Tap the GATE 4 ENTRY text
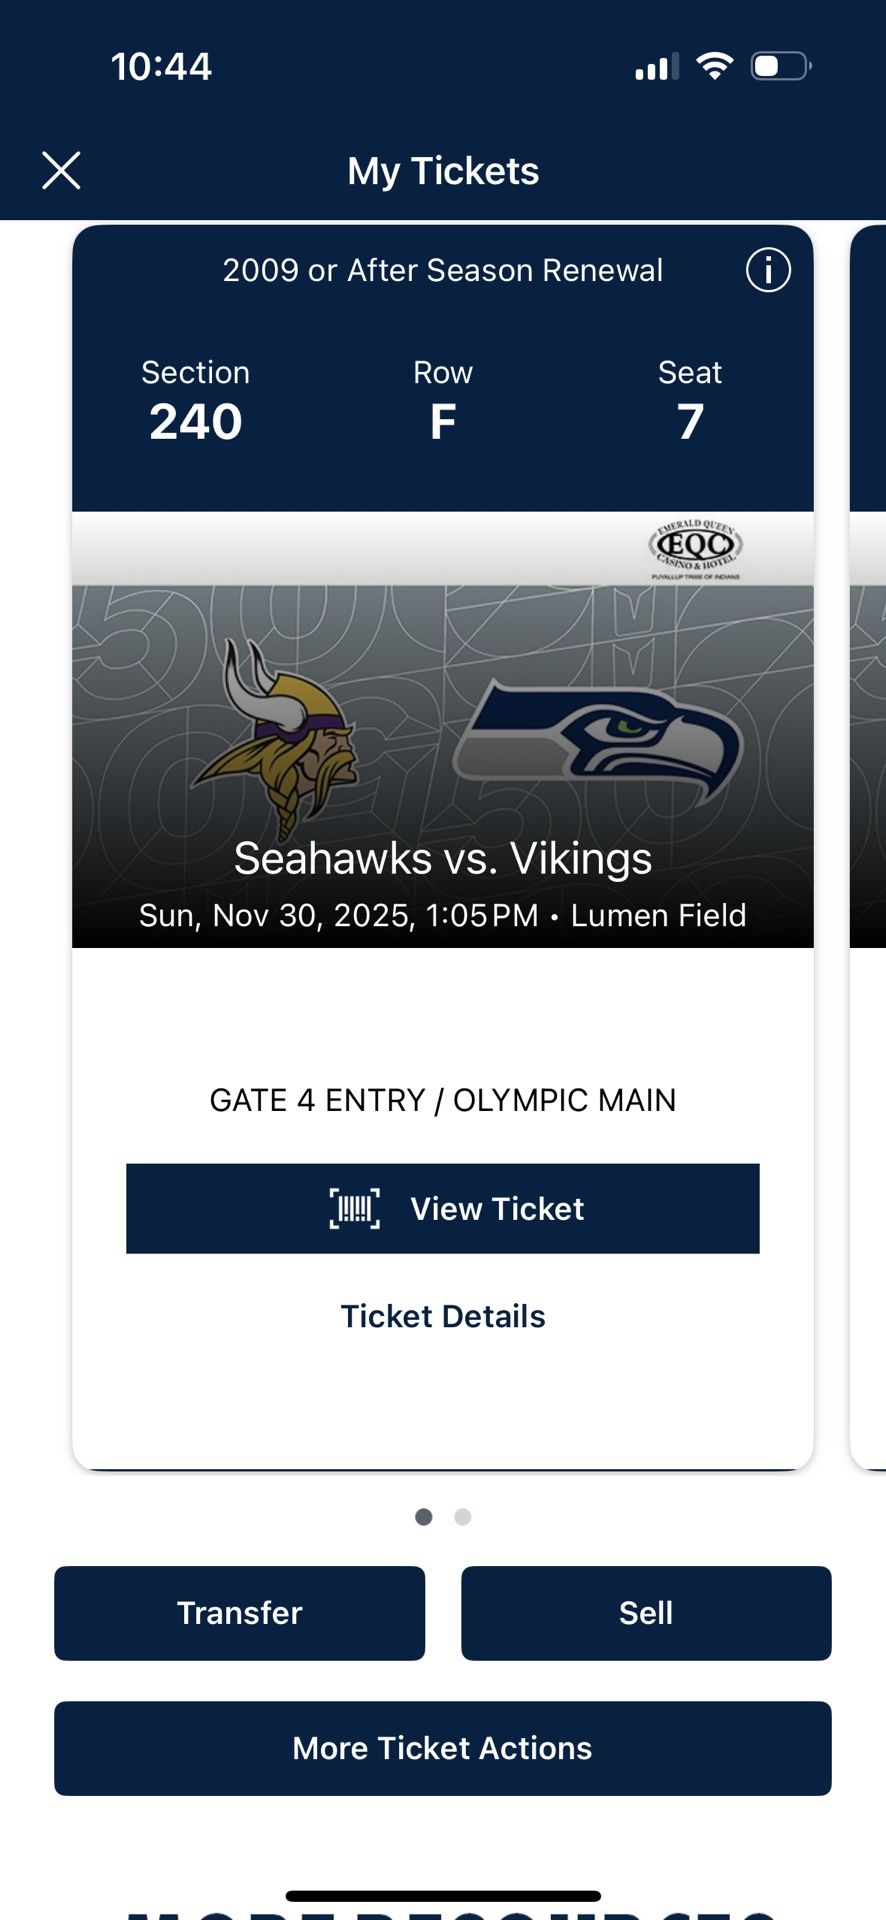 443,1099
